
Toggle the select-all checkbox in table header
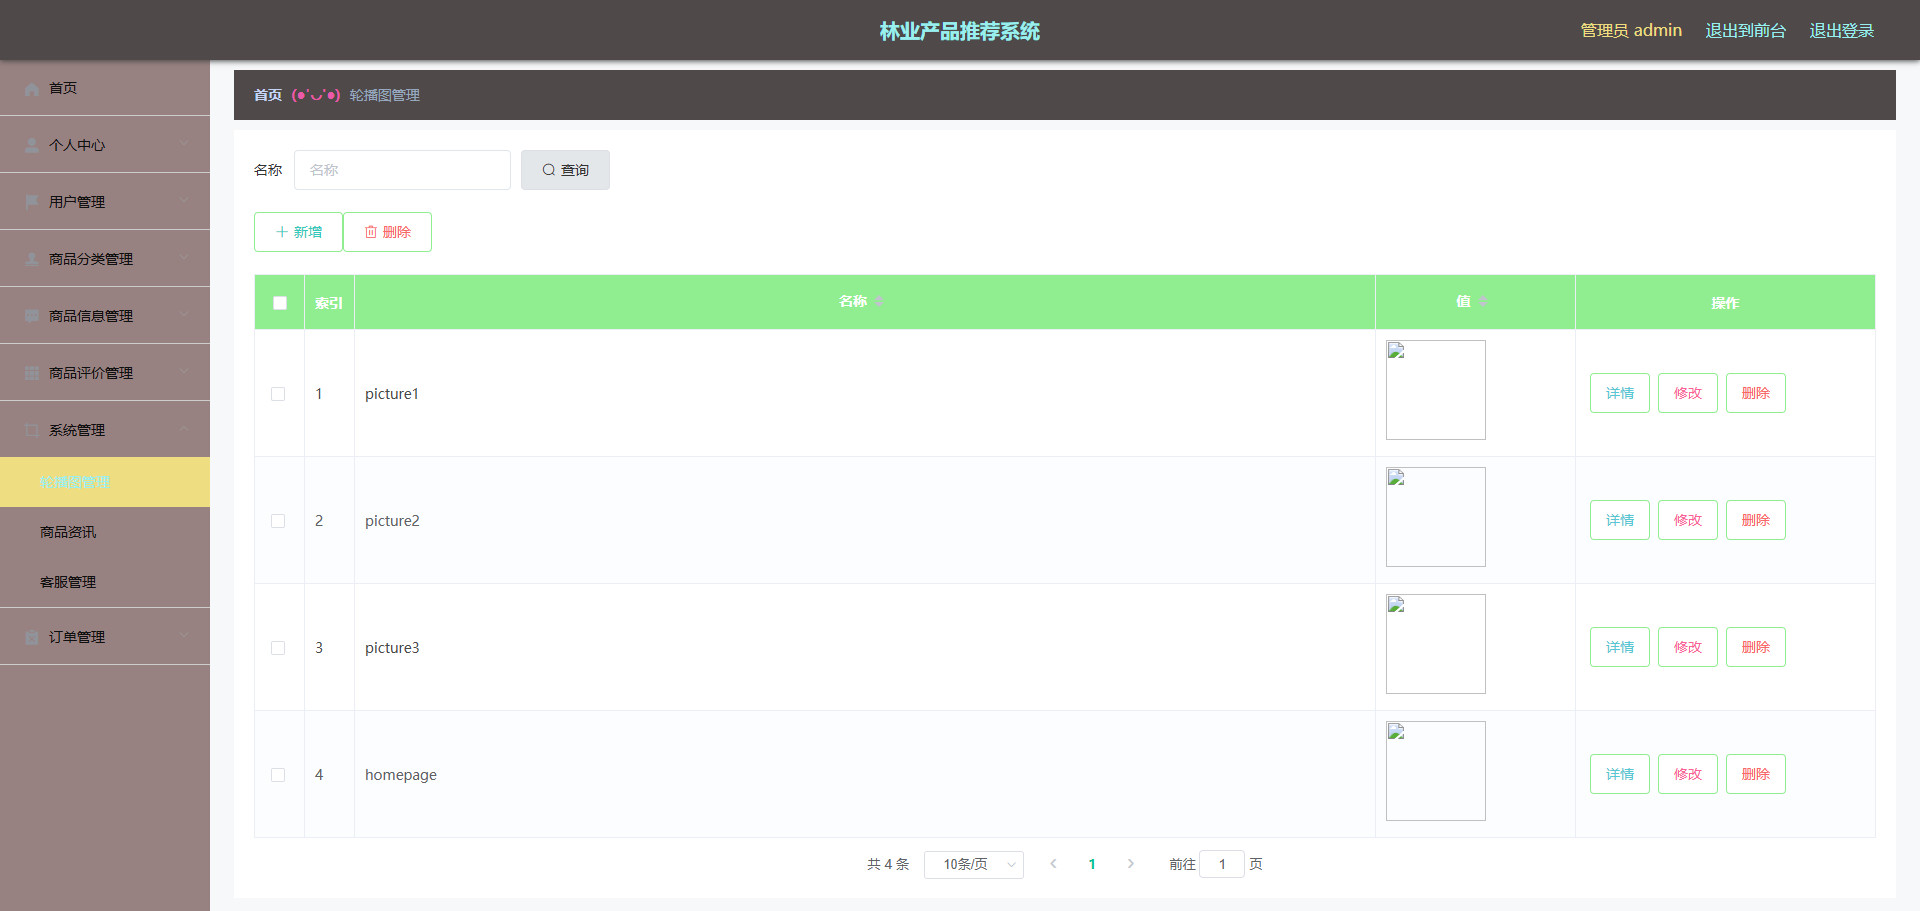[x=280, y=303]
